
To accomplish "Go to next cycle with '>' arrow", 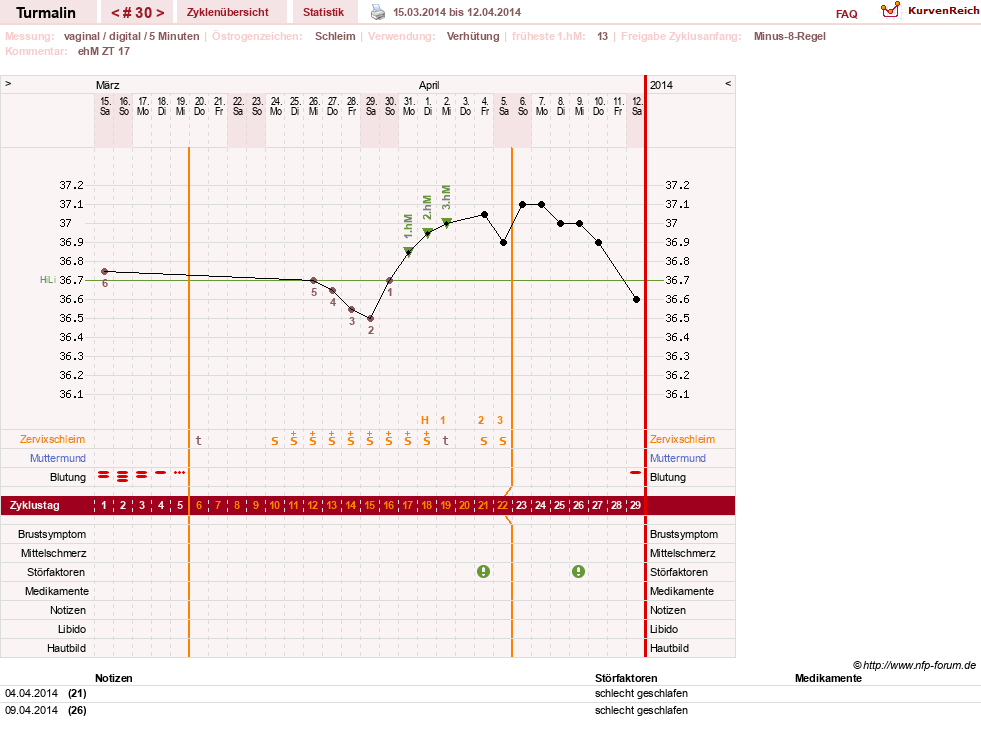I will 160,13.
